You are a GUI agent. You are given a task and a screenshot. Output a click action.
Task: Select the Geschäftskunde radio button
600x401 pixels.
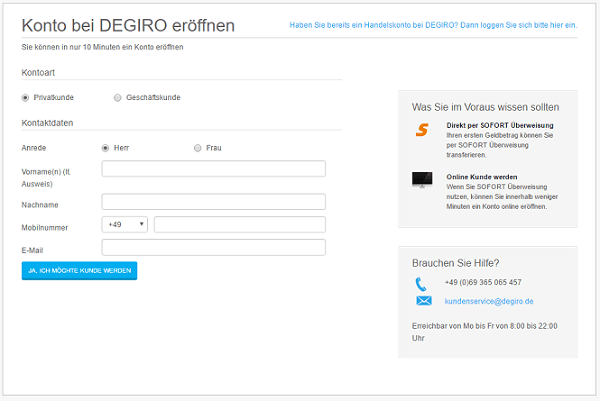117,98
